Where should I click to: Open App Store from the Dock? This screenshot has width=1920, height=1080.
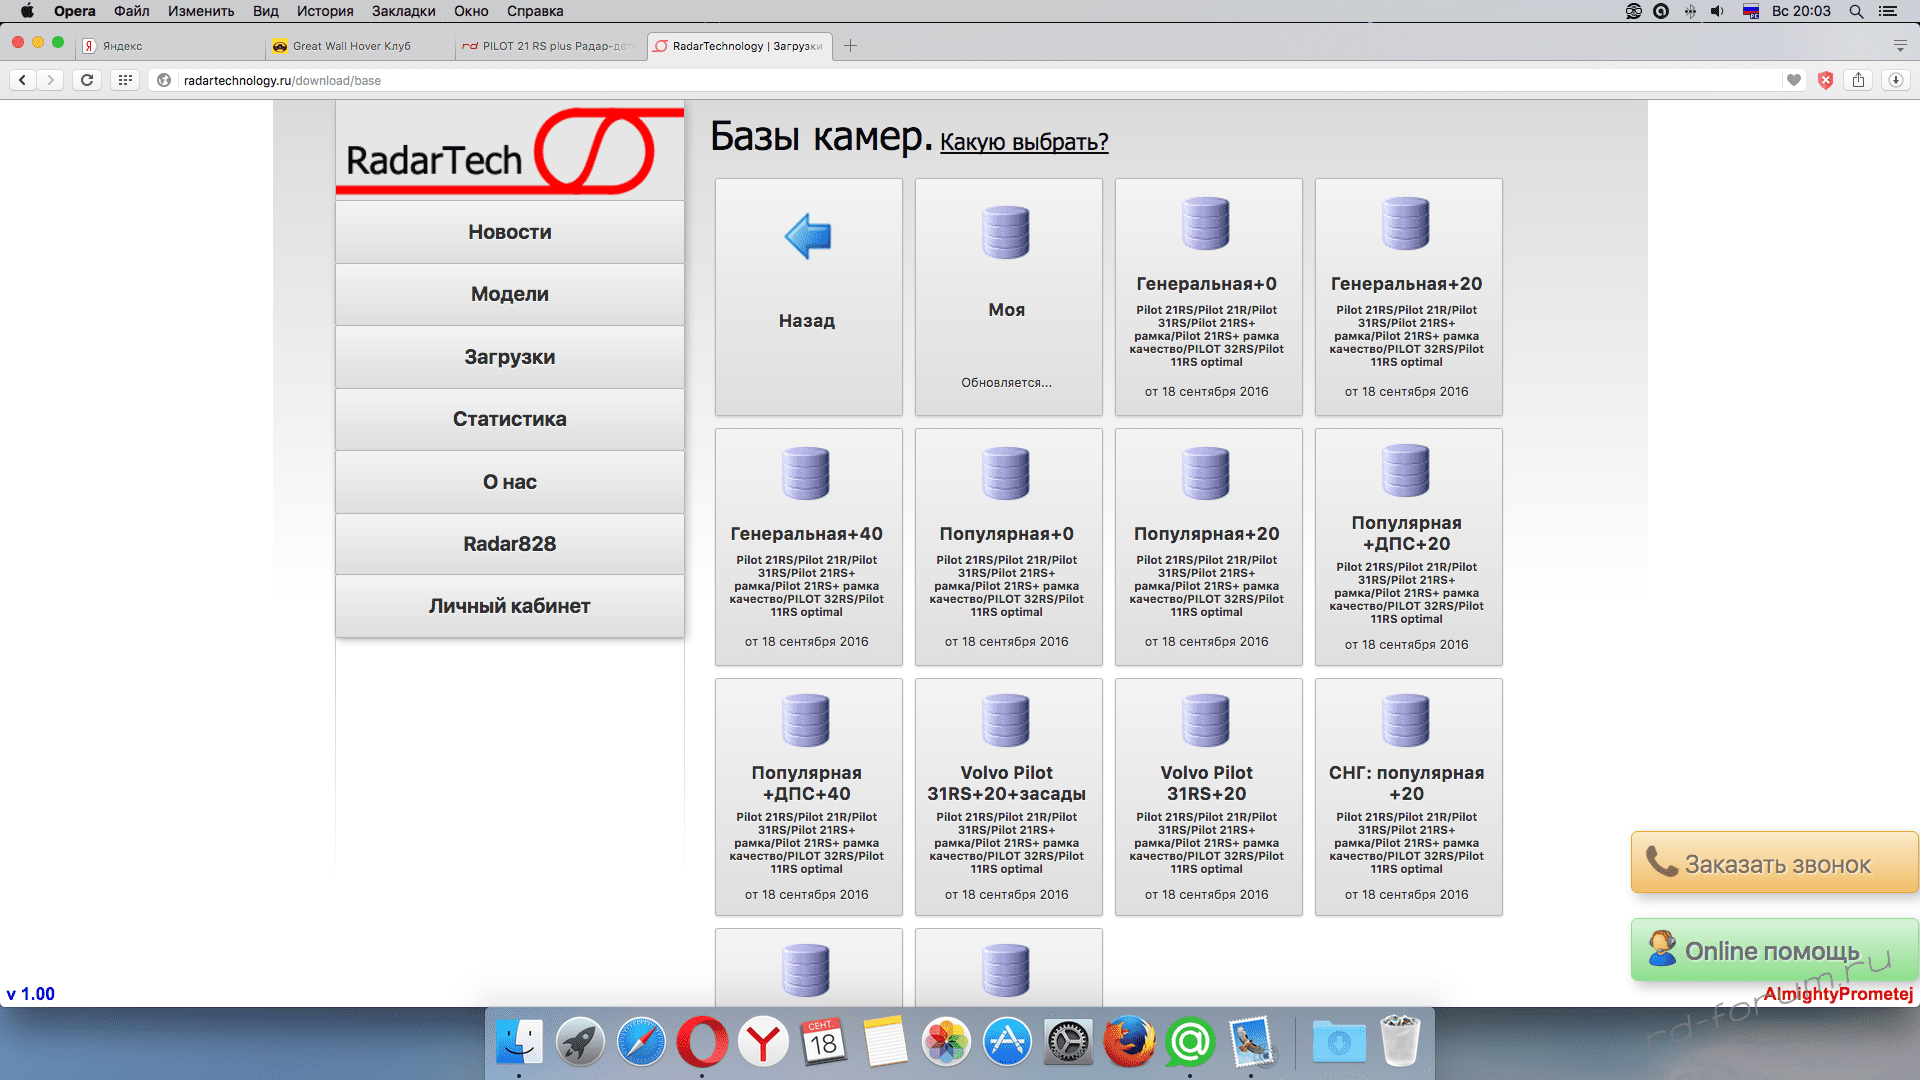1007,1042
